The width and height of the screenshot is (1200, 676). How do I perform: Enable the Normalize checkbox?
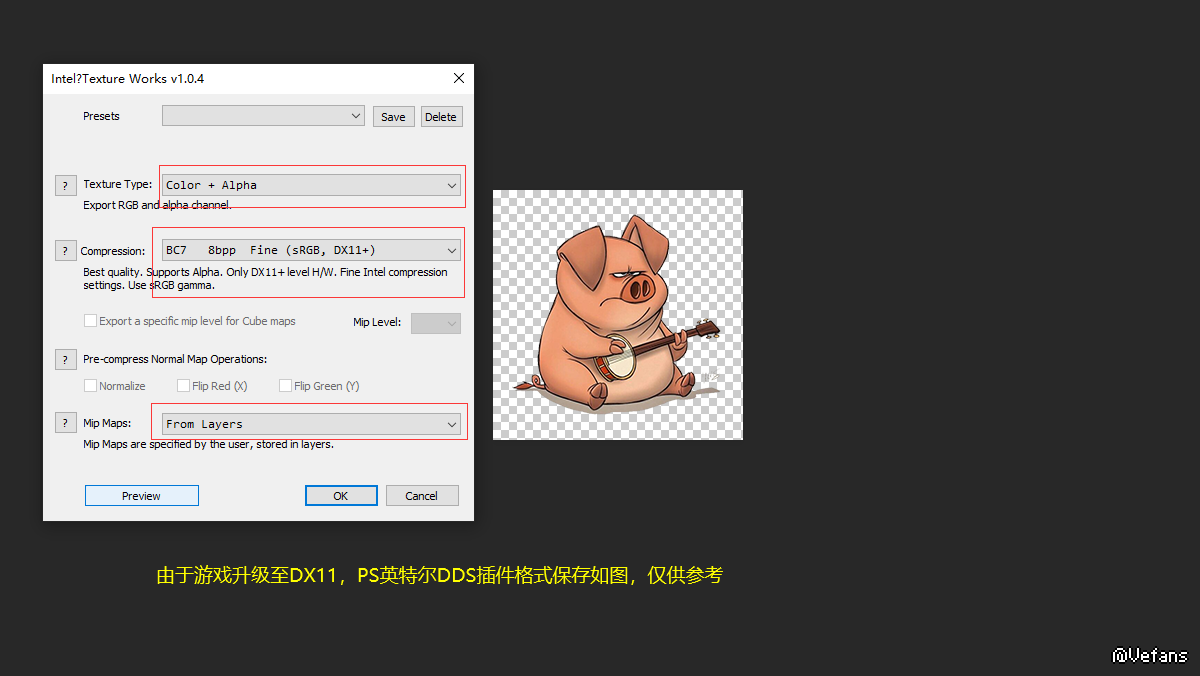91,386
